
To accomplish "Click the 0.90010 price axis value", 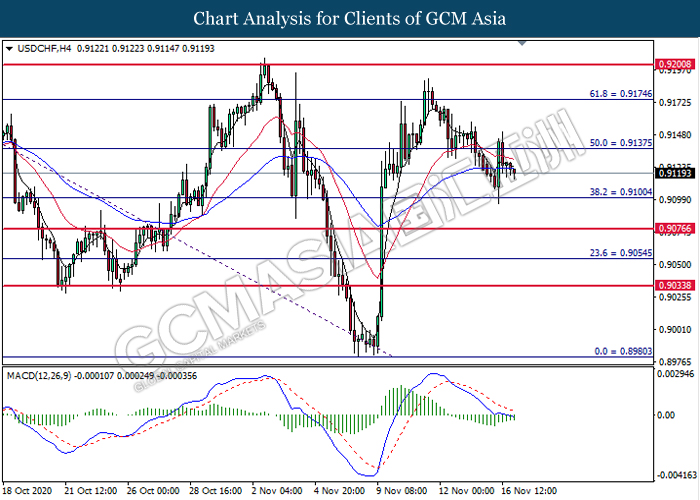I will point(675,329).
